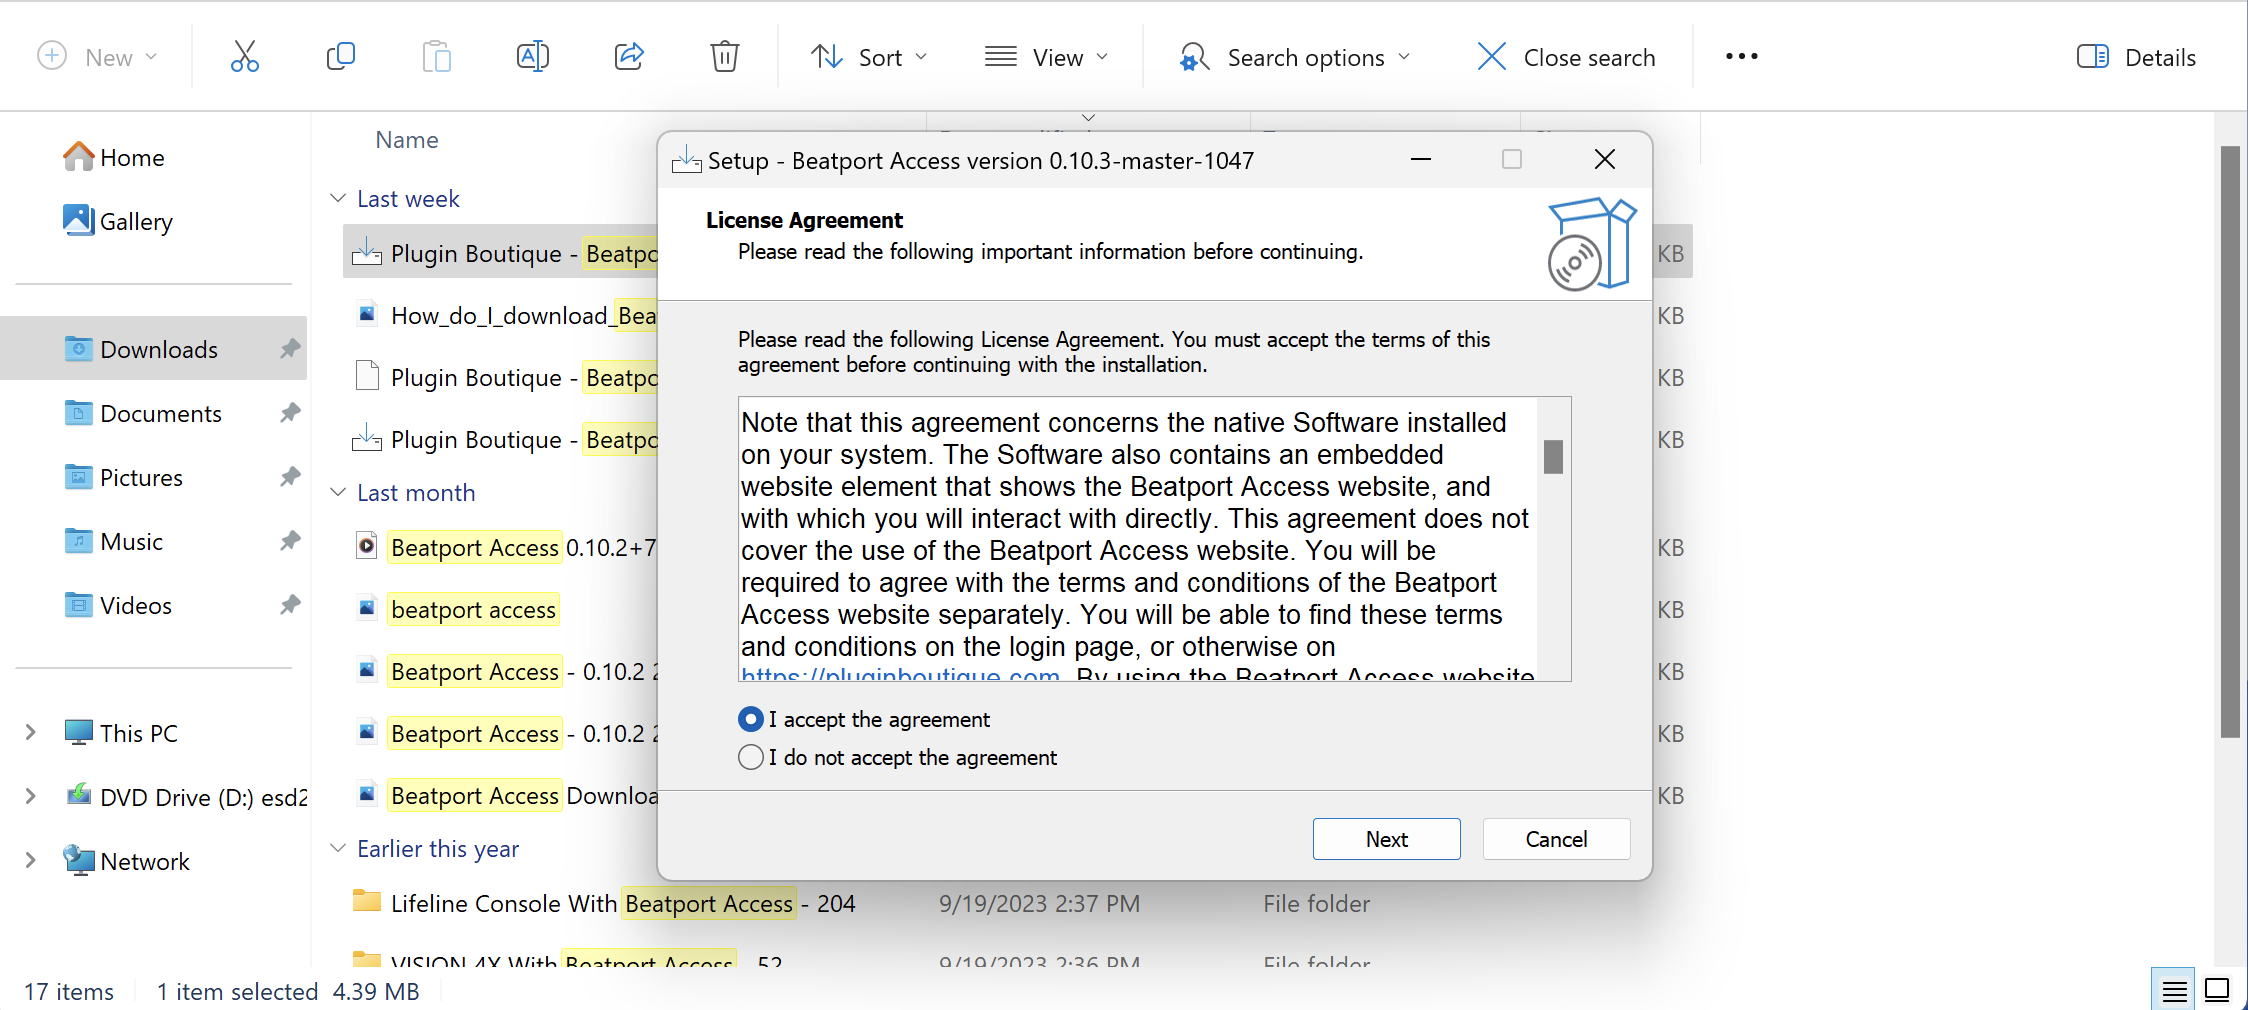This screenshot has height=1010, width=2248.
Task: Open the View dropdown
Action: click(1047, 56)
